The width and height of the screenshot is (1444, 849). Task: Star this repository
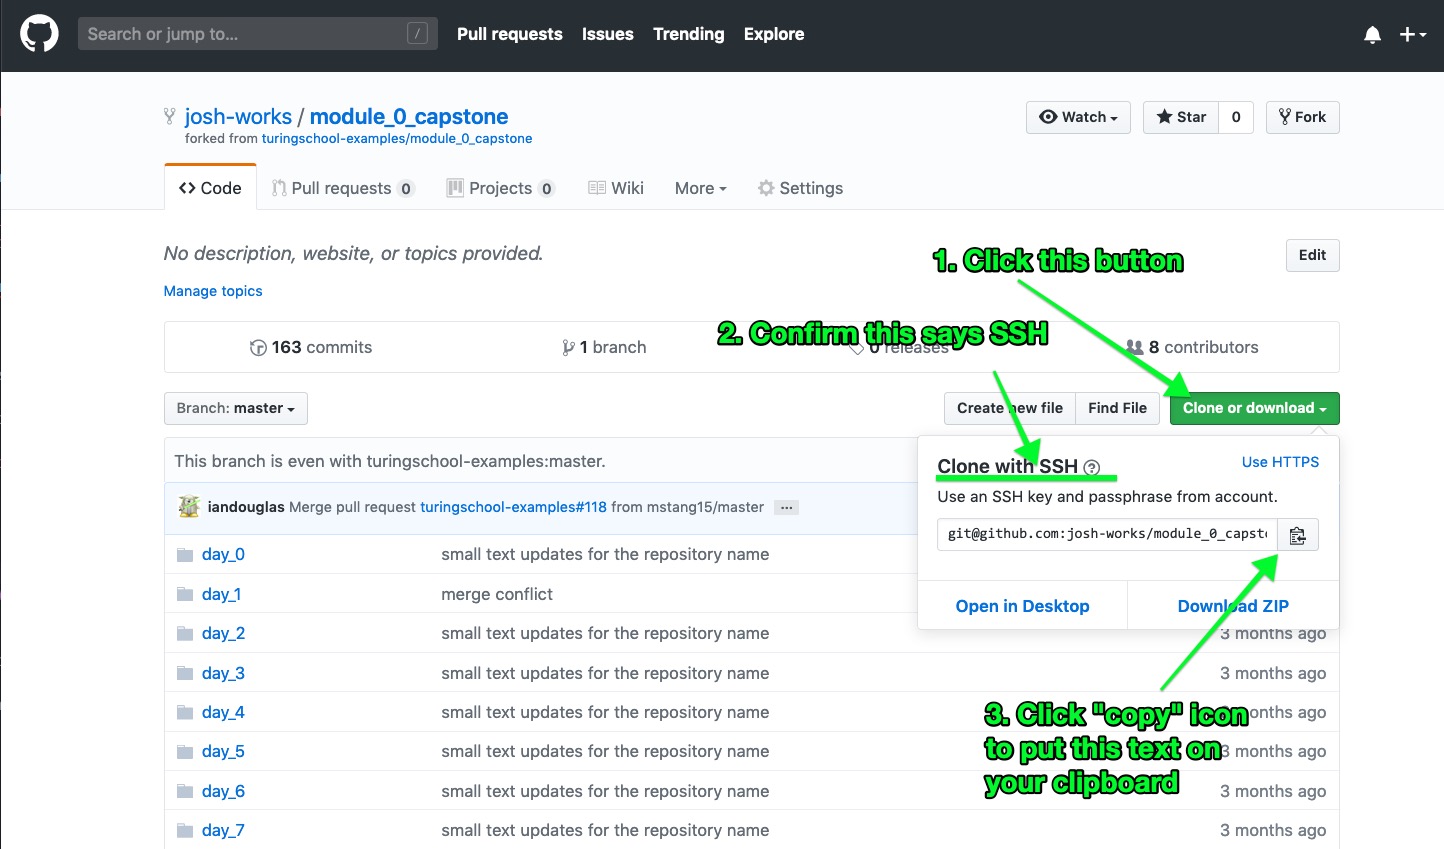(1181, 117)
